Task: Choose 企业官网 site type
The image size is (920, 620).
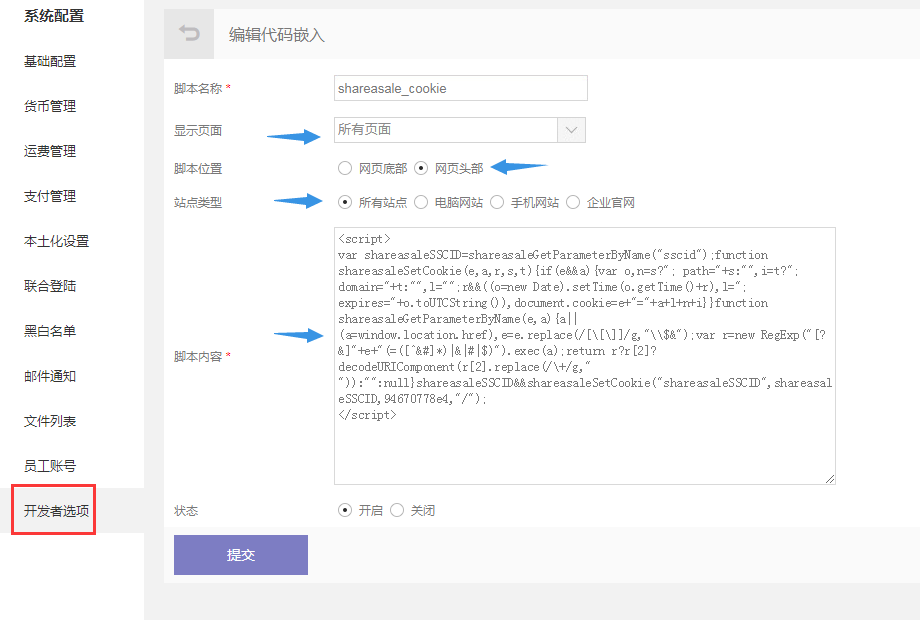Action: (573, 202)
